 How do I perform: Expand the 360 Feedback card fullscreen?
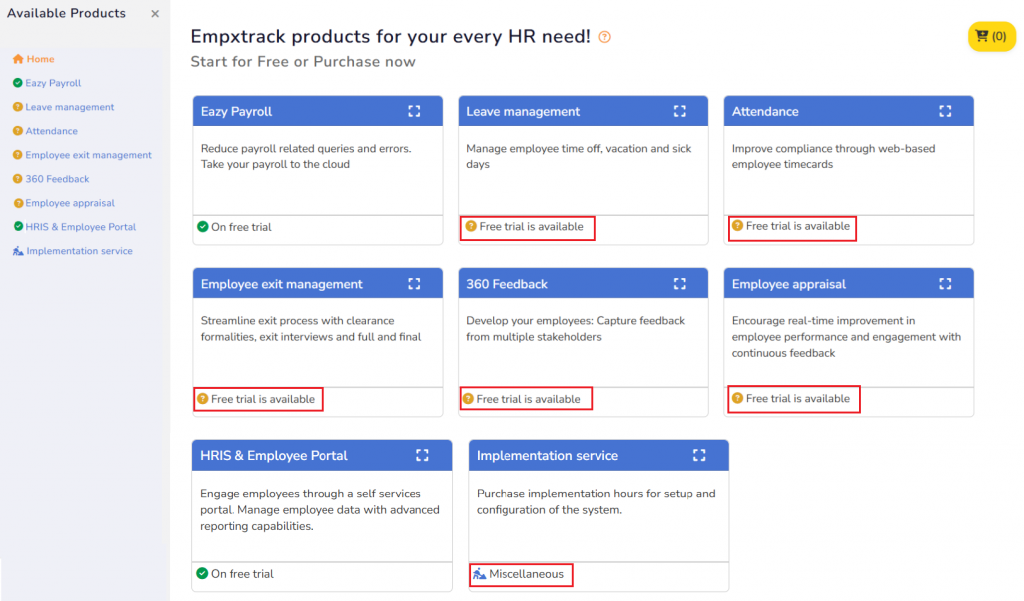680,284
